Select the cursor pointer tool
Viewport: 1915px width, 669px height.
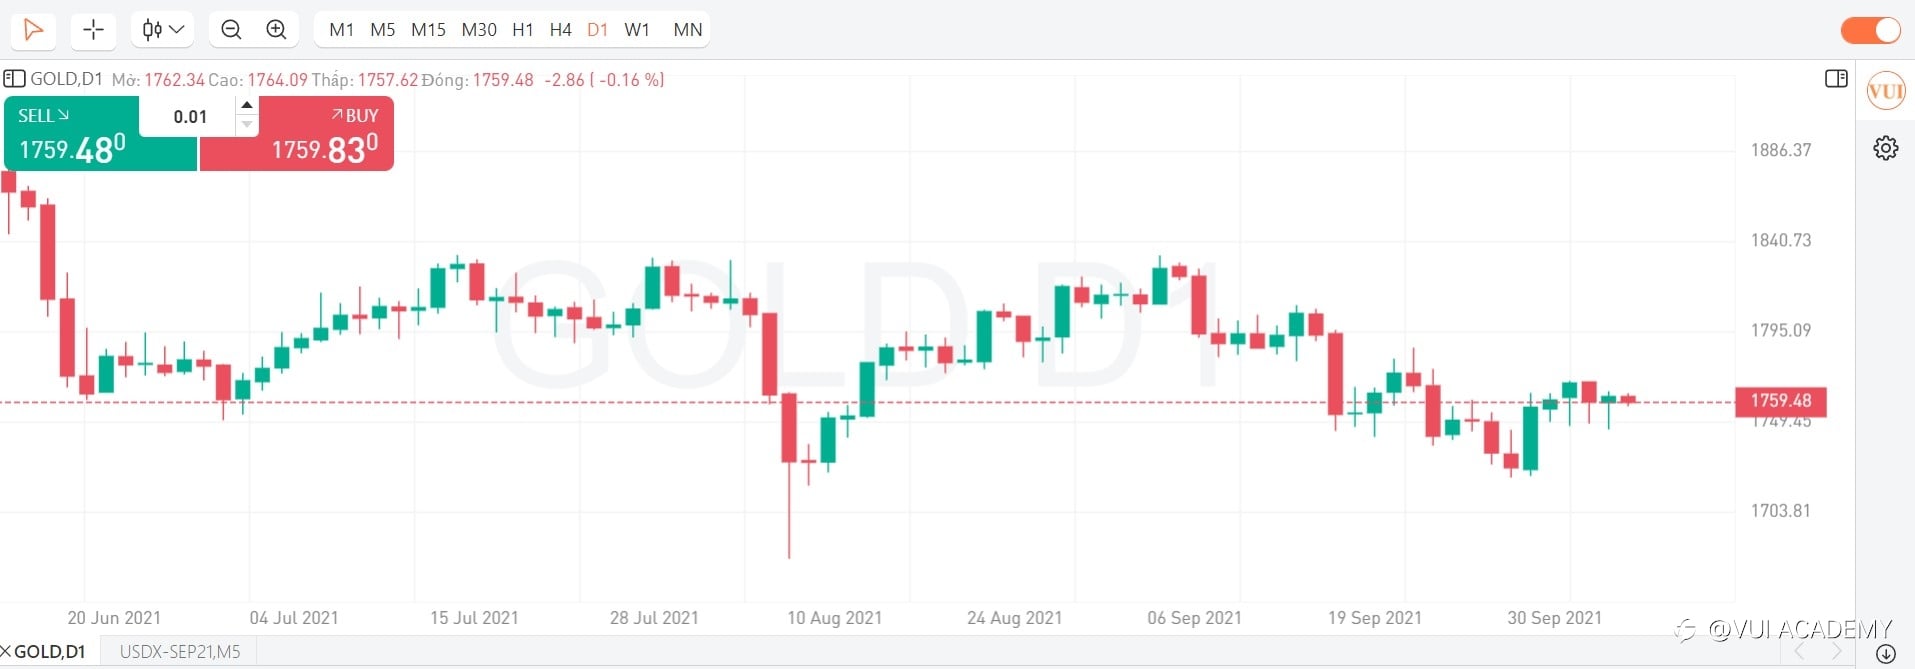coord(33,30)
